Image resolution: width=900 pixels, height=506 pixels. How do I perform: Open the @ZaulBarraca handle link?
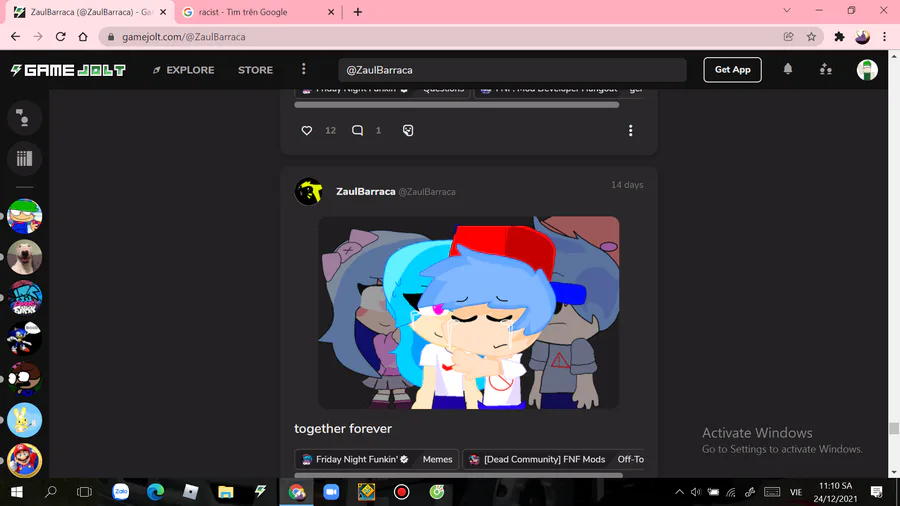click(427, 192)
